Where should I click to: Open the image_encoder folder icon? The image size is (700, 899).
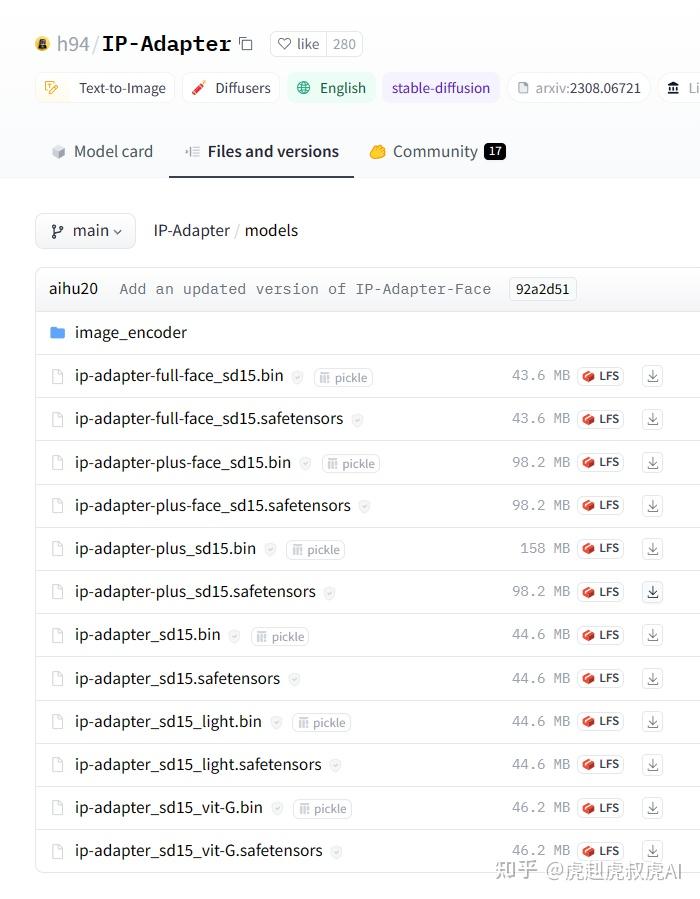[x=58, y=333]
